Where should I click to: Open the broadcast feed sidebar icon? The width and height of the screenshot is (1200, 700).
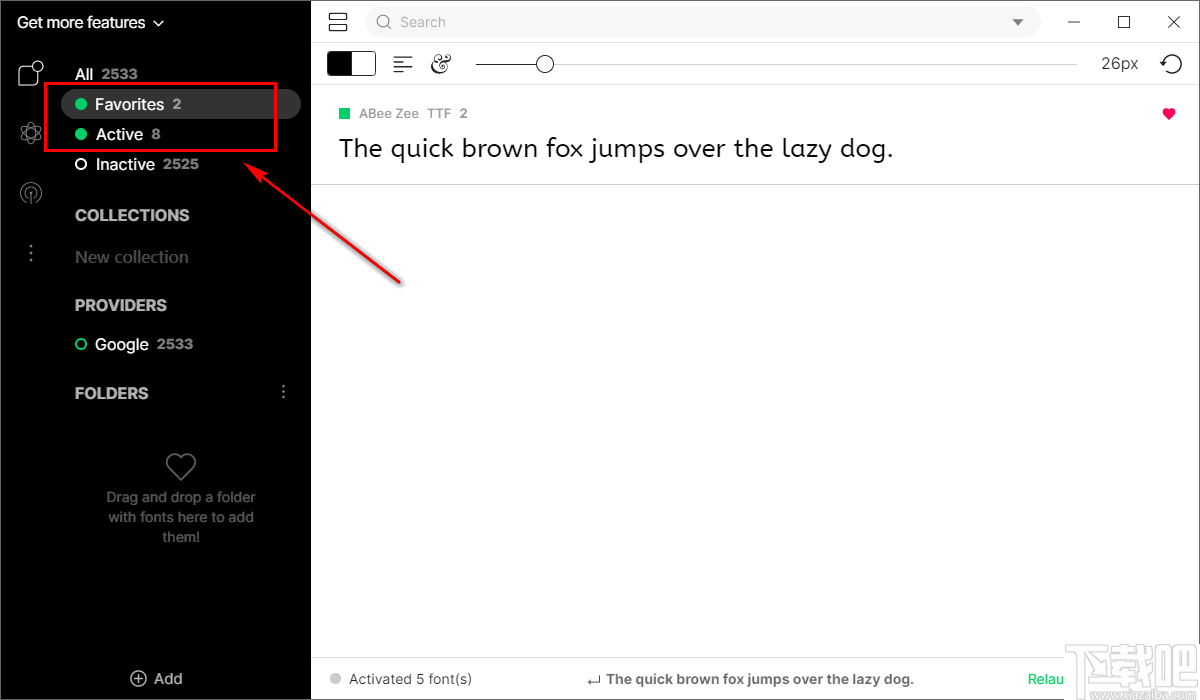point(31,194)
